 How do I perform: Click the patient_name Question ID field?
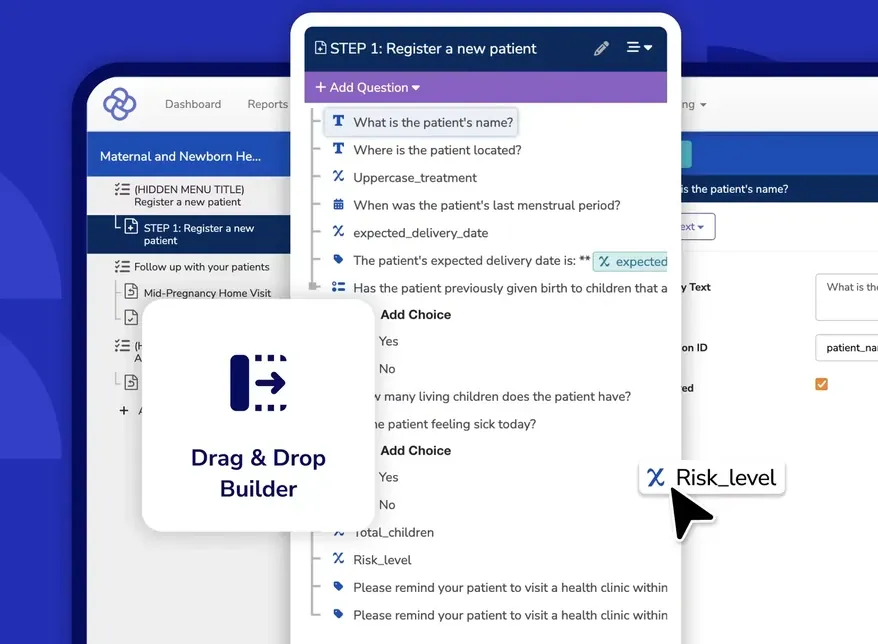(847, 348)
